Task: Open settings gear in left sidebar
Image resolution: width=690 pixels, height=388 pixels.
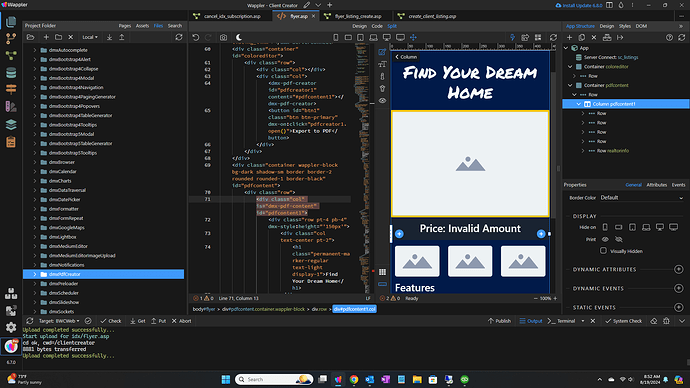Action: (x=11, y=327)
